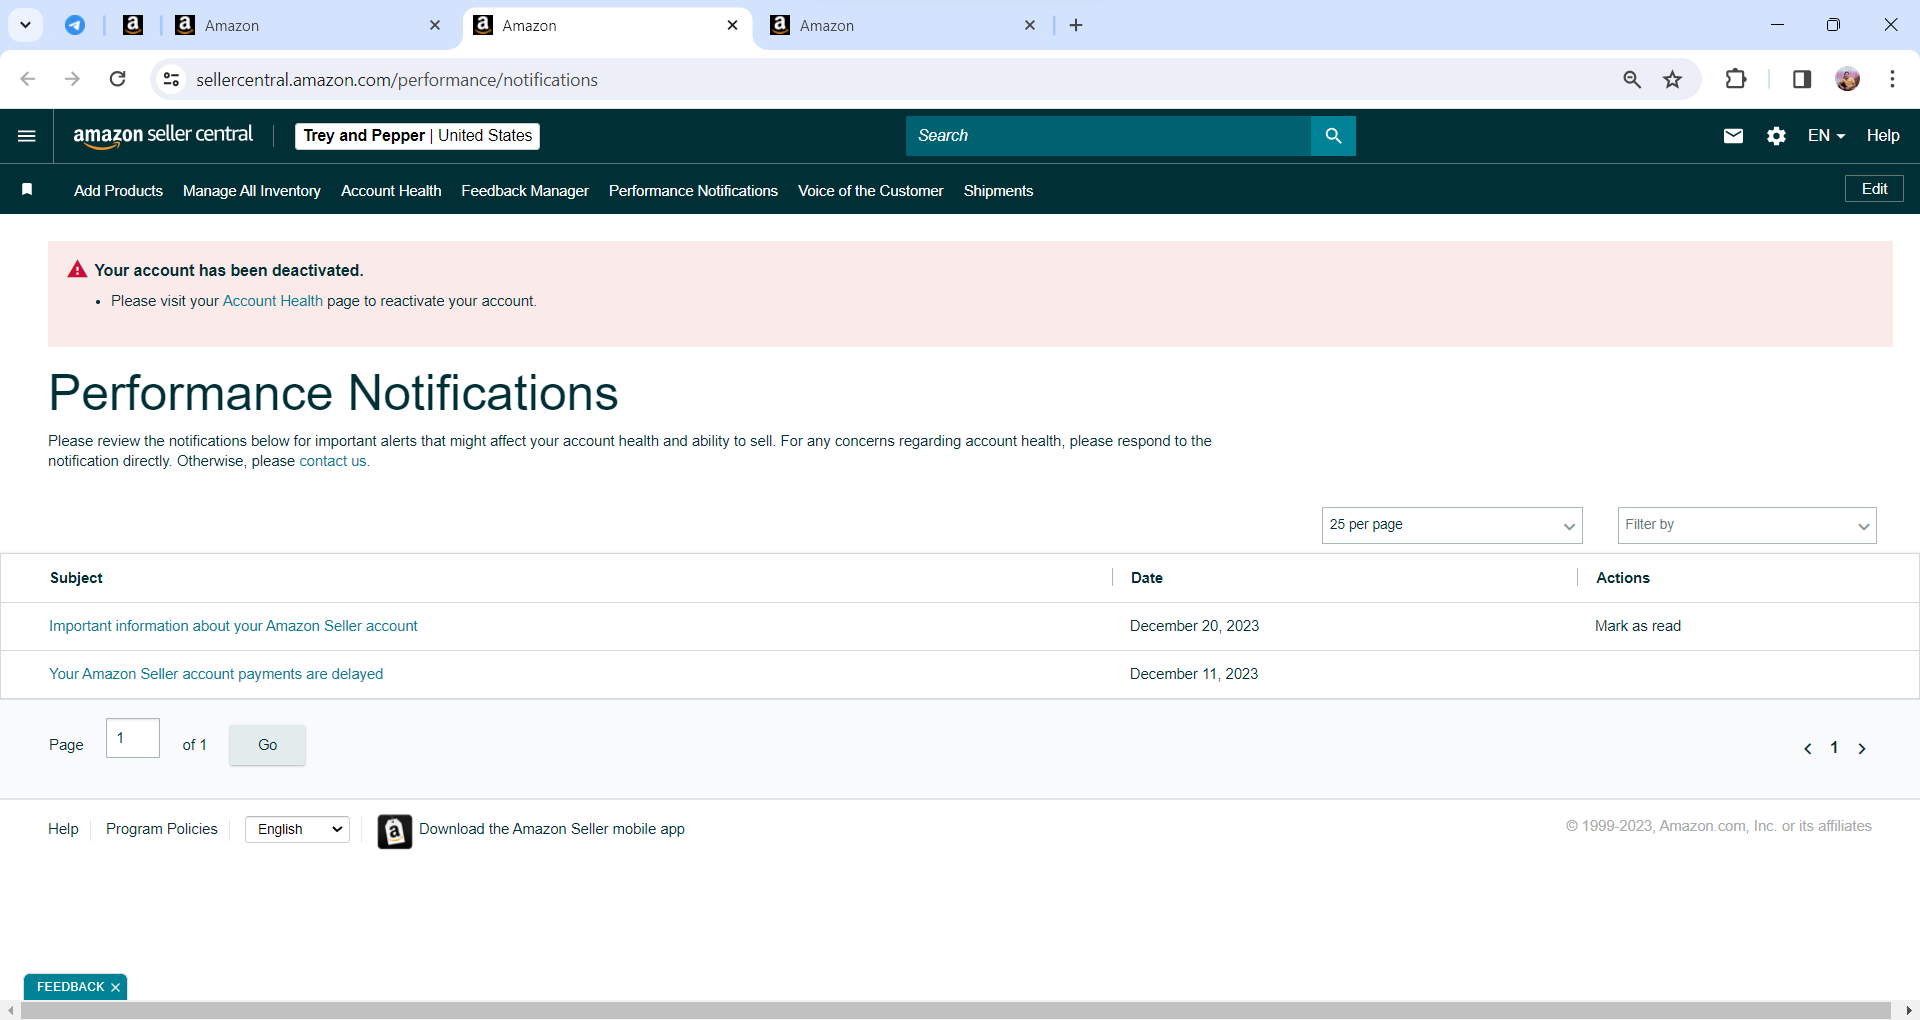Open the Filter by dropdown
Image resolution: width=1920 pixels, height=1020 pixels.
point(1747,525)
